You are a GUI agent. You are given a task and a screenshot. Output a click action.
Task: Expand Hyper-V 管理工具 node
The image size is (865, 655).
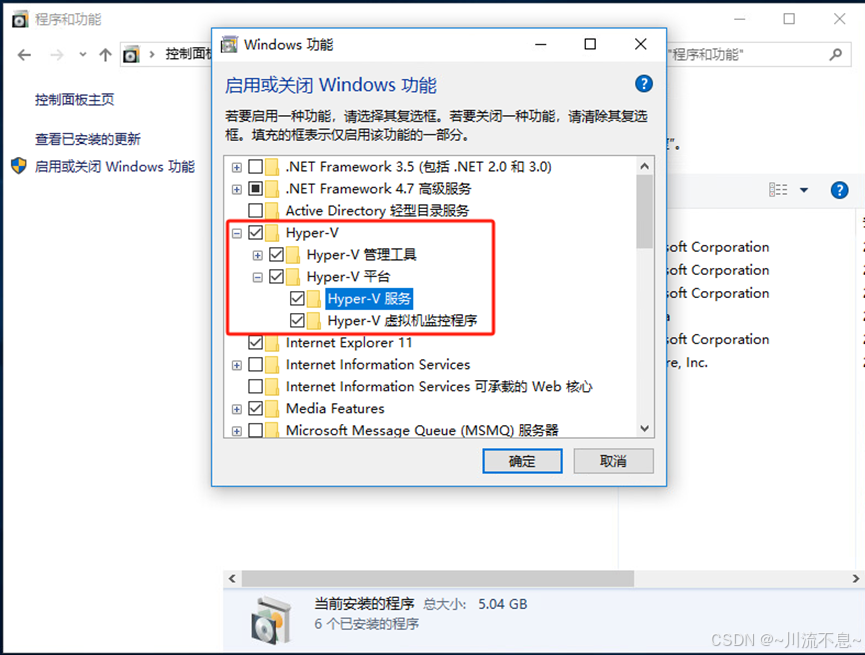coord(258,255)
